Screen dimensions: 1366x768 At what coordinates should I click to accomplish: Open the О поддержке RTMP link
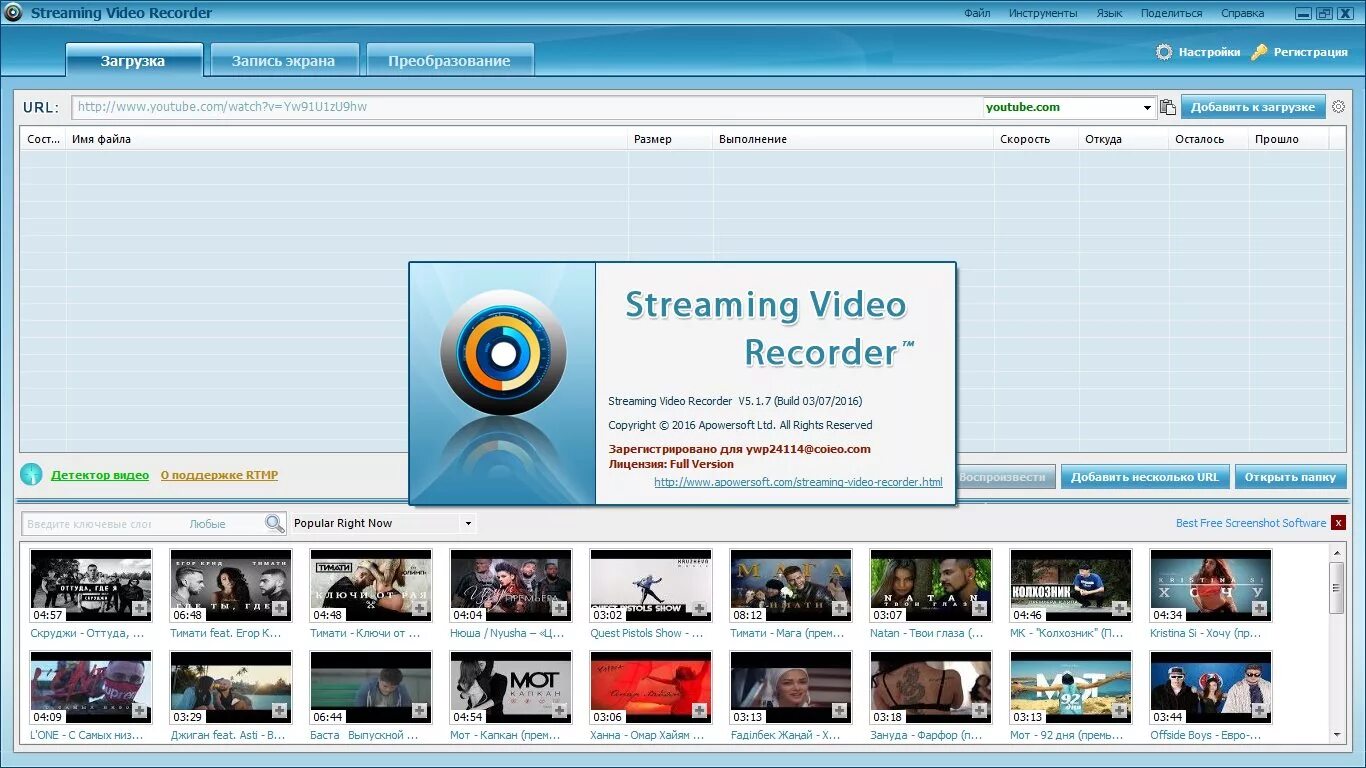(219, 475)
